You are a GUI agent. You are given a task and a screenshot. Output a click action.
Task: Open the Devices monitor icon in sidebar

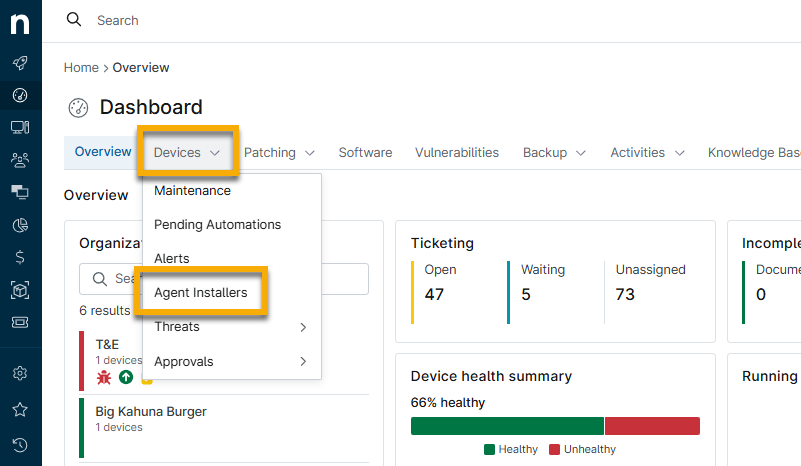(x=20, y=127)
